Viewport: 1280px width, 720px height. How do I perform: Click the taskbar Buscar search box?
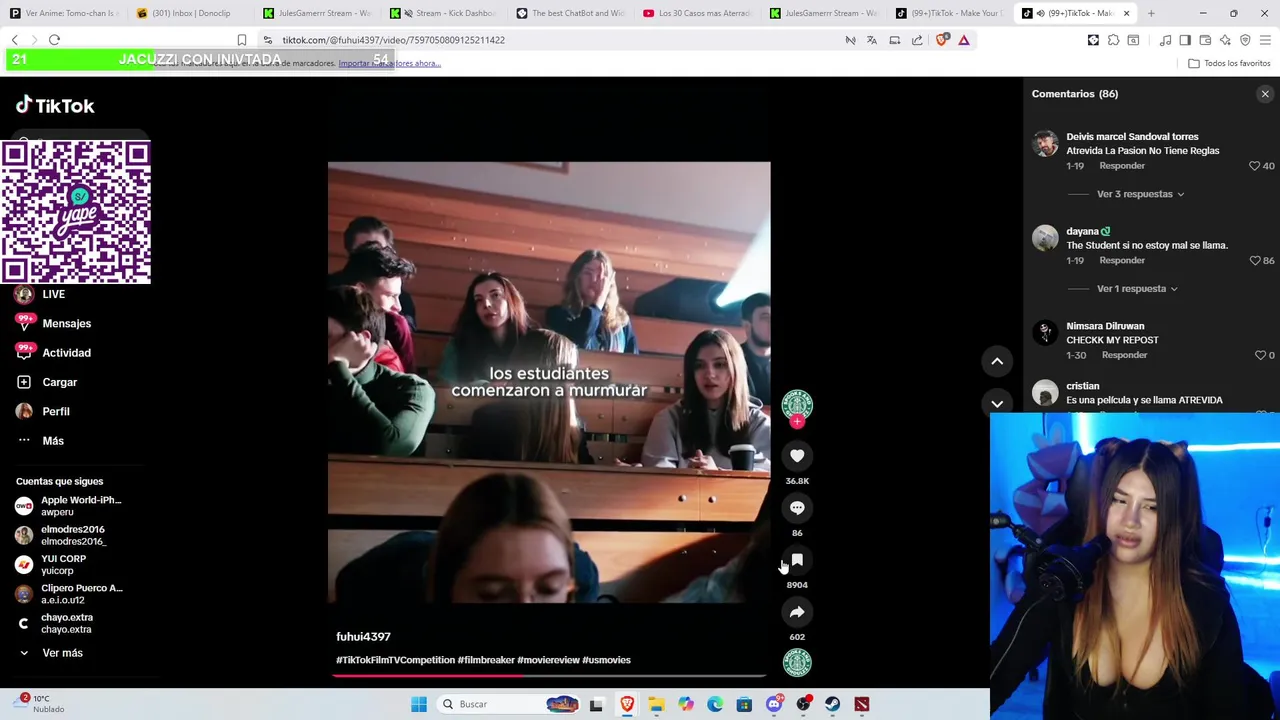click(510, 704)
